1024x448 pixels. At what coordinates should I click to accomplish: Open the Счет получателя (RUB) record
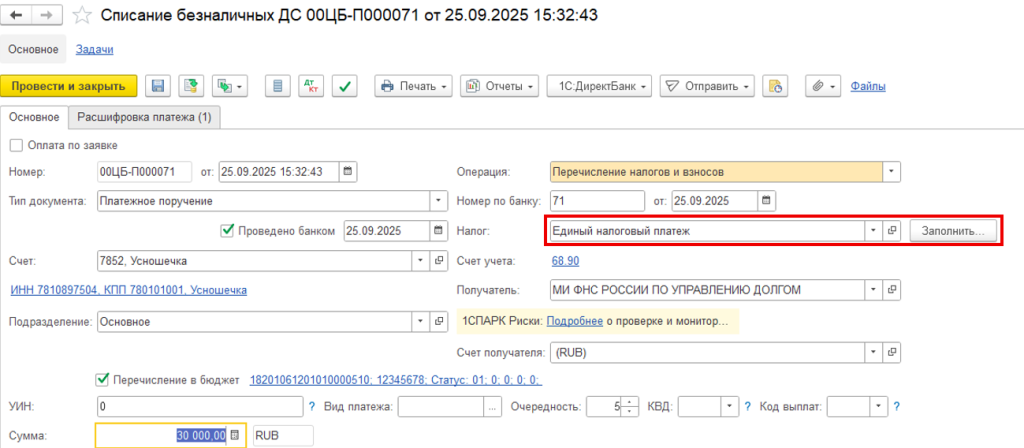[x=891, y=353]
